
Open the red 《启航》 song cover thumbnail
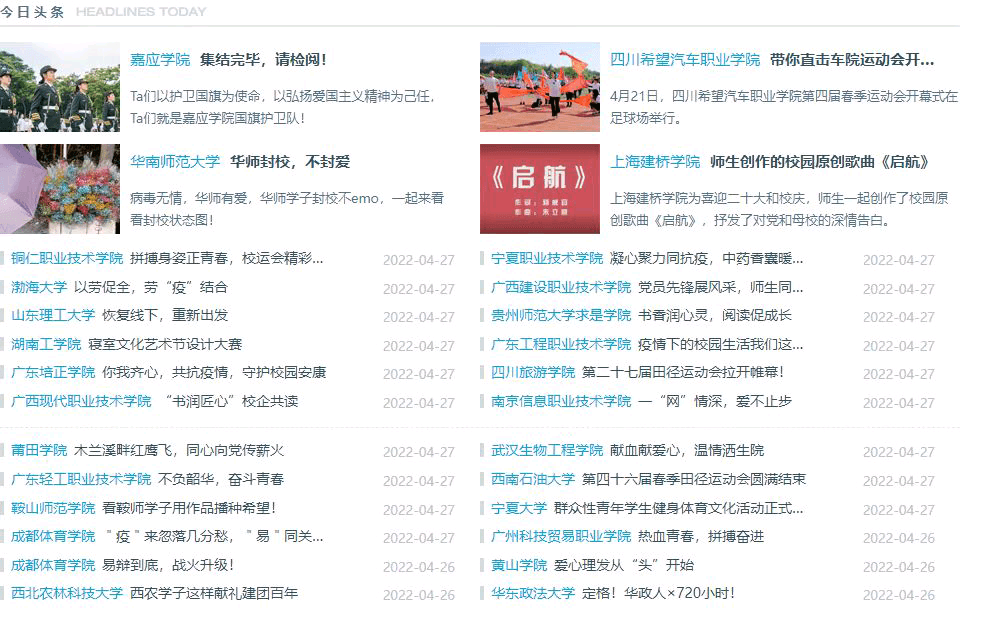tap(540, 189)
